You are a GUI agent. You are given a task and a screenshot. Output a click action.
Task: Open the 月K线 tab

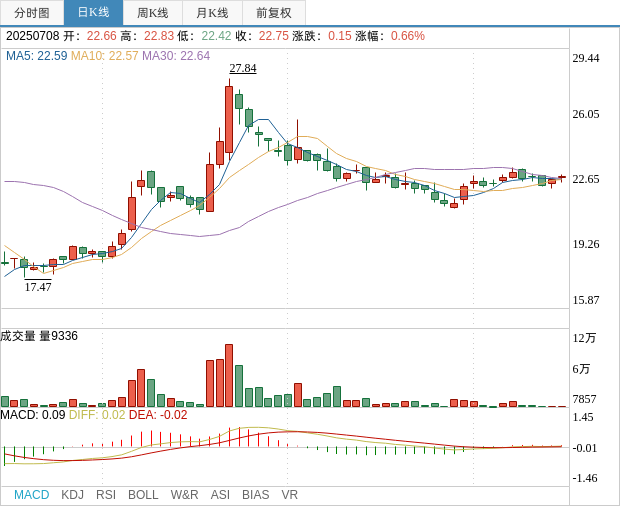[212, 13]
